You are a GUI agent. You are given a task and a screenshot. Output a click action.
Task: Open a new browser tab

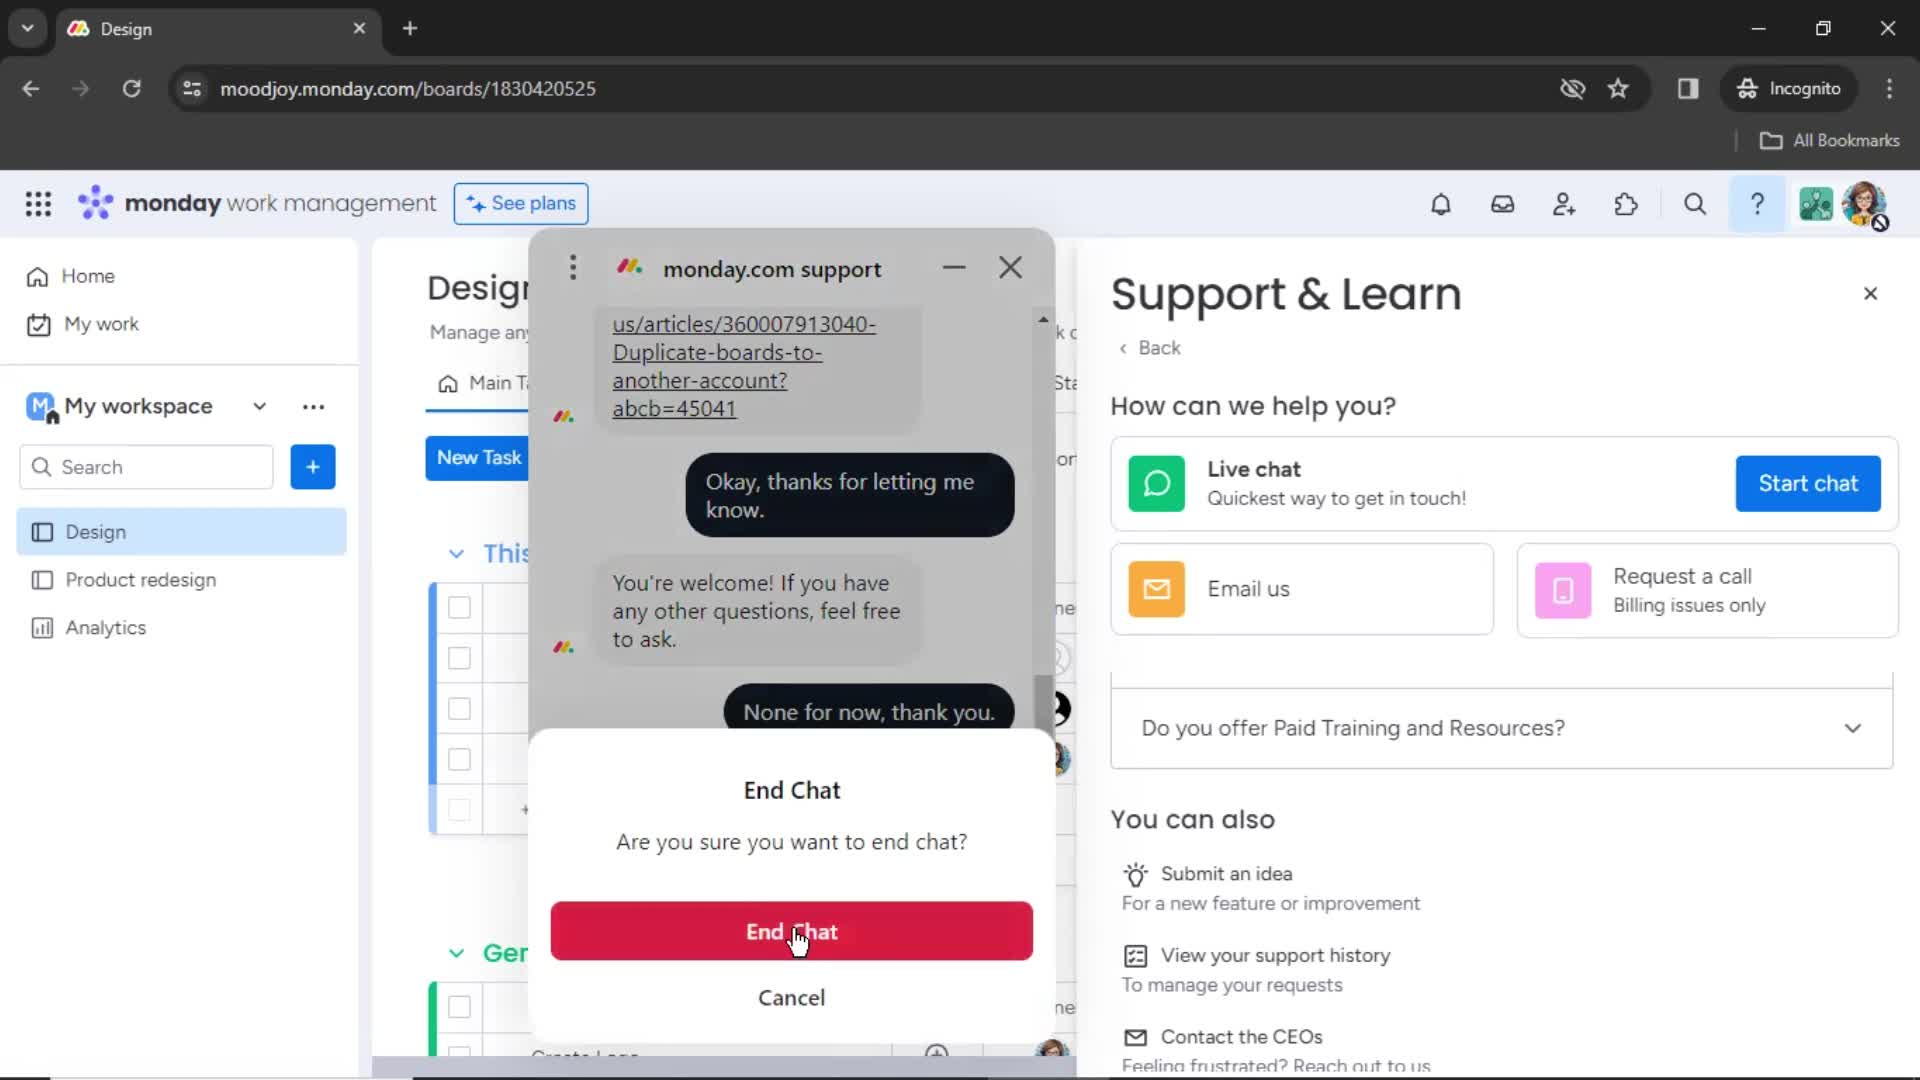(x=410, y=28)
